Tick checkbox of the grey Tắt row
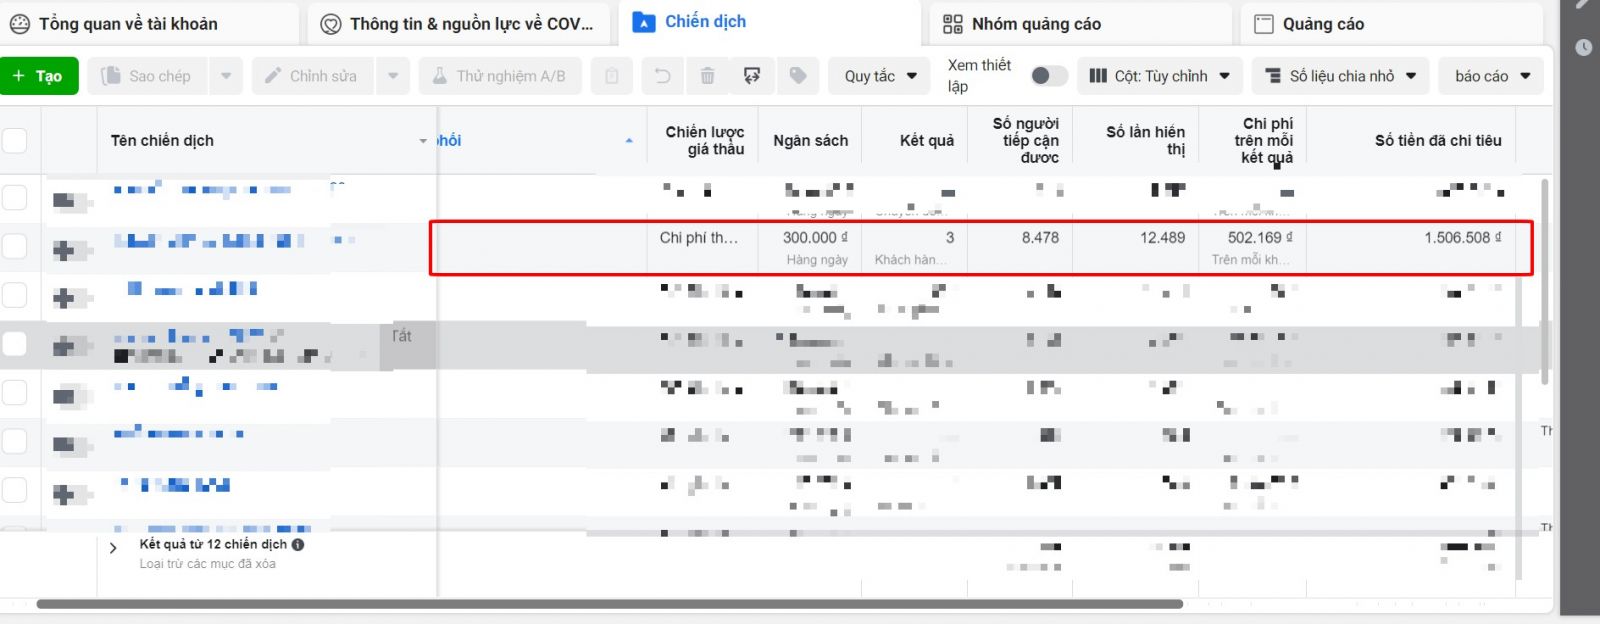The width and height of the screenshot is (1600, 624). (14, 344)
